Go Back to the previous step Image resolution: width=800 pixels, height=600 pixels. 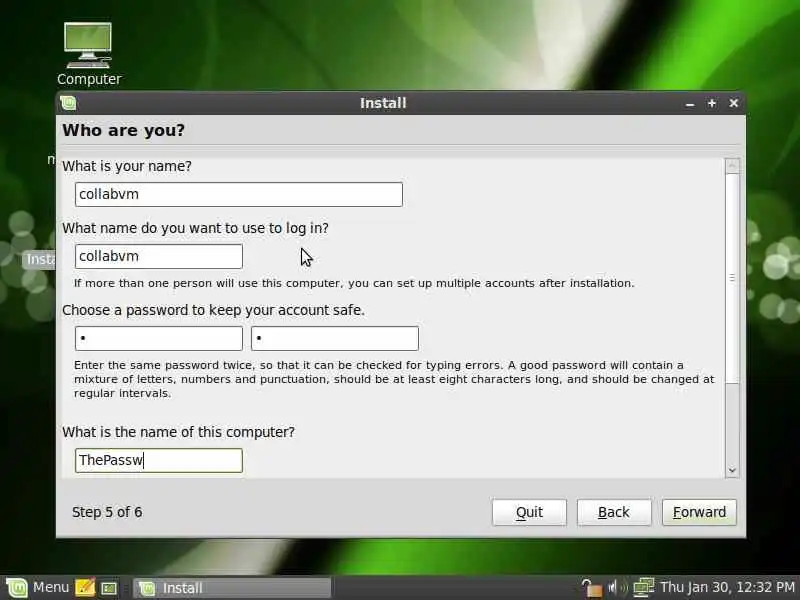coord(614,512)
